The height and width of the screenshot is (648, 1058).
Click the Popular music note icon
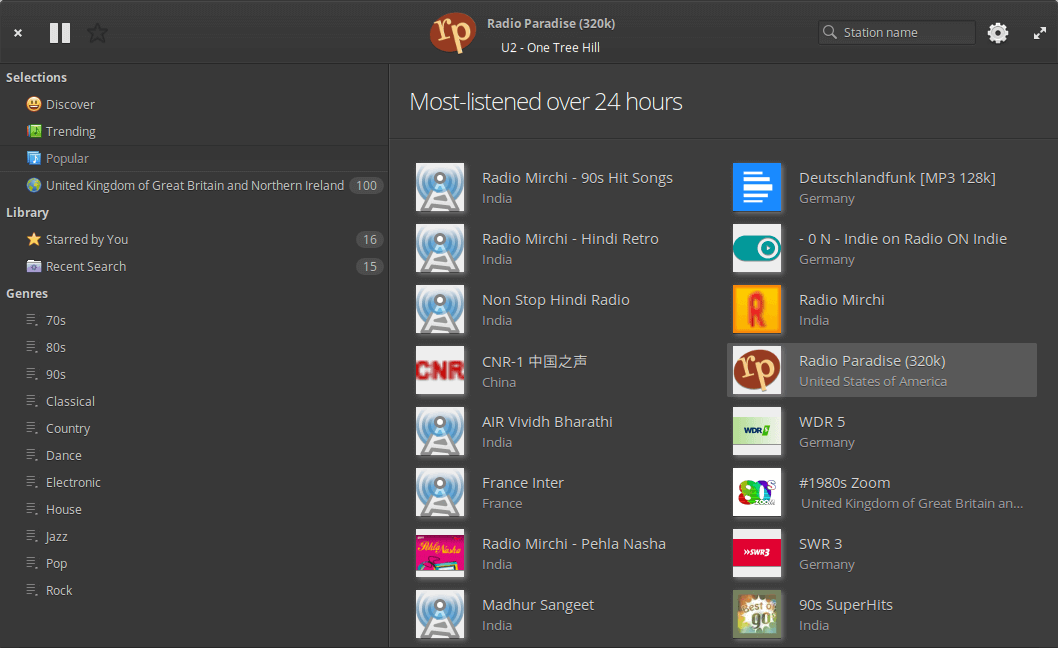(34, 157)
